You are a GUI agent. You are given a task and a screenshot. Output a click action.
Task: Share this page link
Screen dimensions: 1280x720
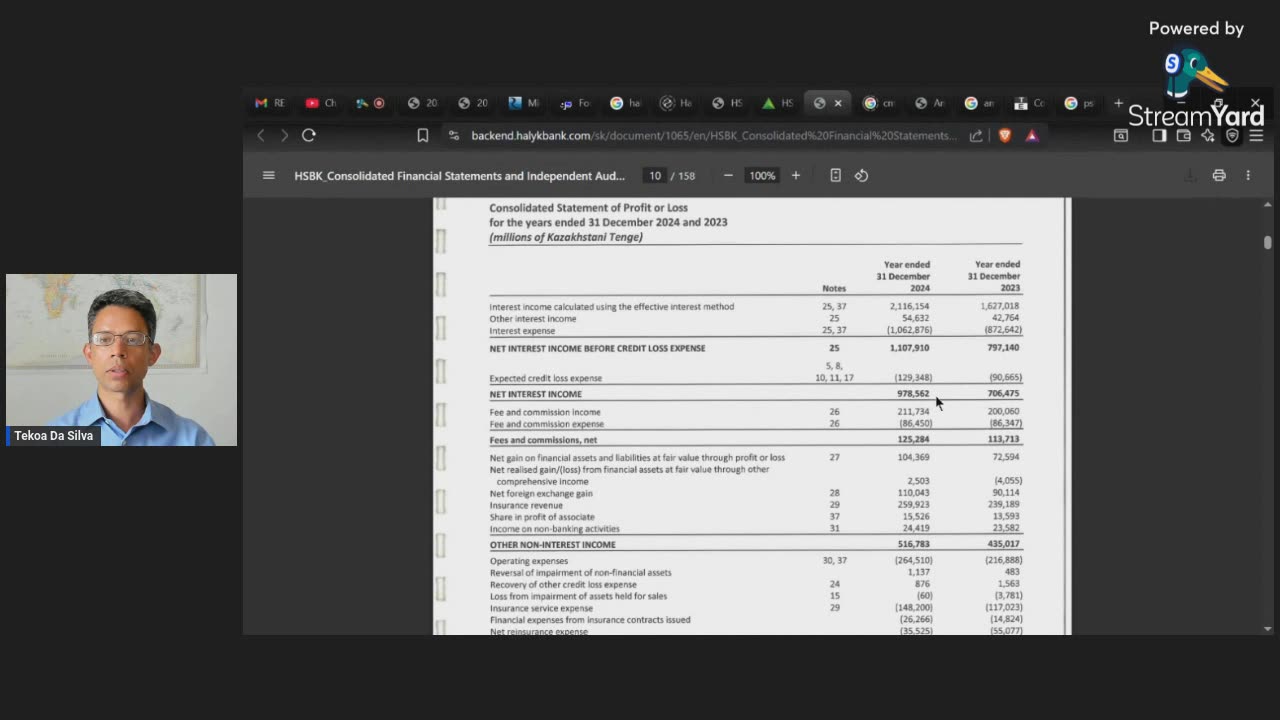click(976, 135)
